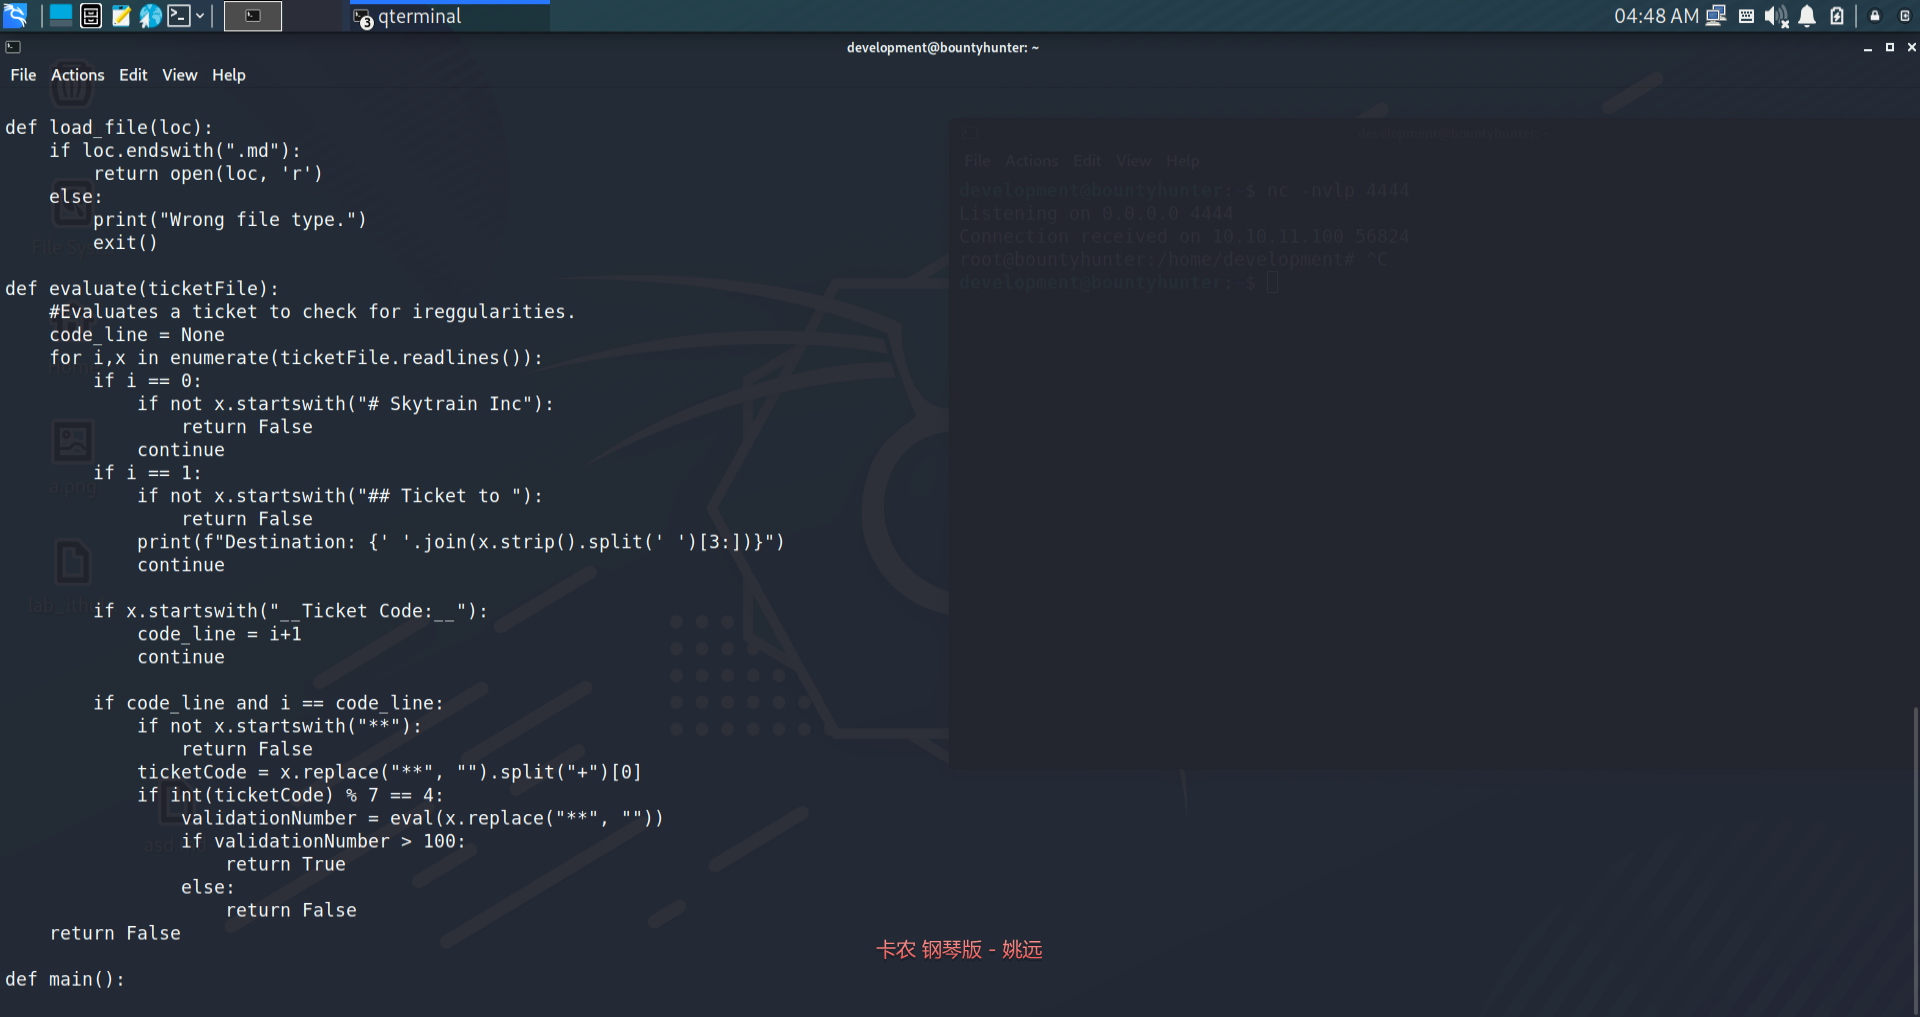This screenshot has width=1920, height=1017.
Task: Expand the terminal launcher dropdown arrow
Action: point(200,15)
